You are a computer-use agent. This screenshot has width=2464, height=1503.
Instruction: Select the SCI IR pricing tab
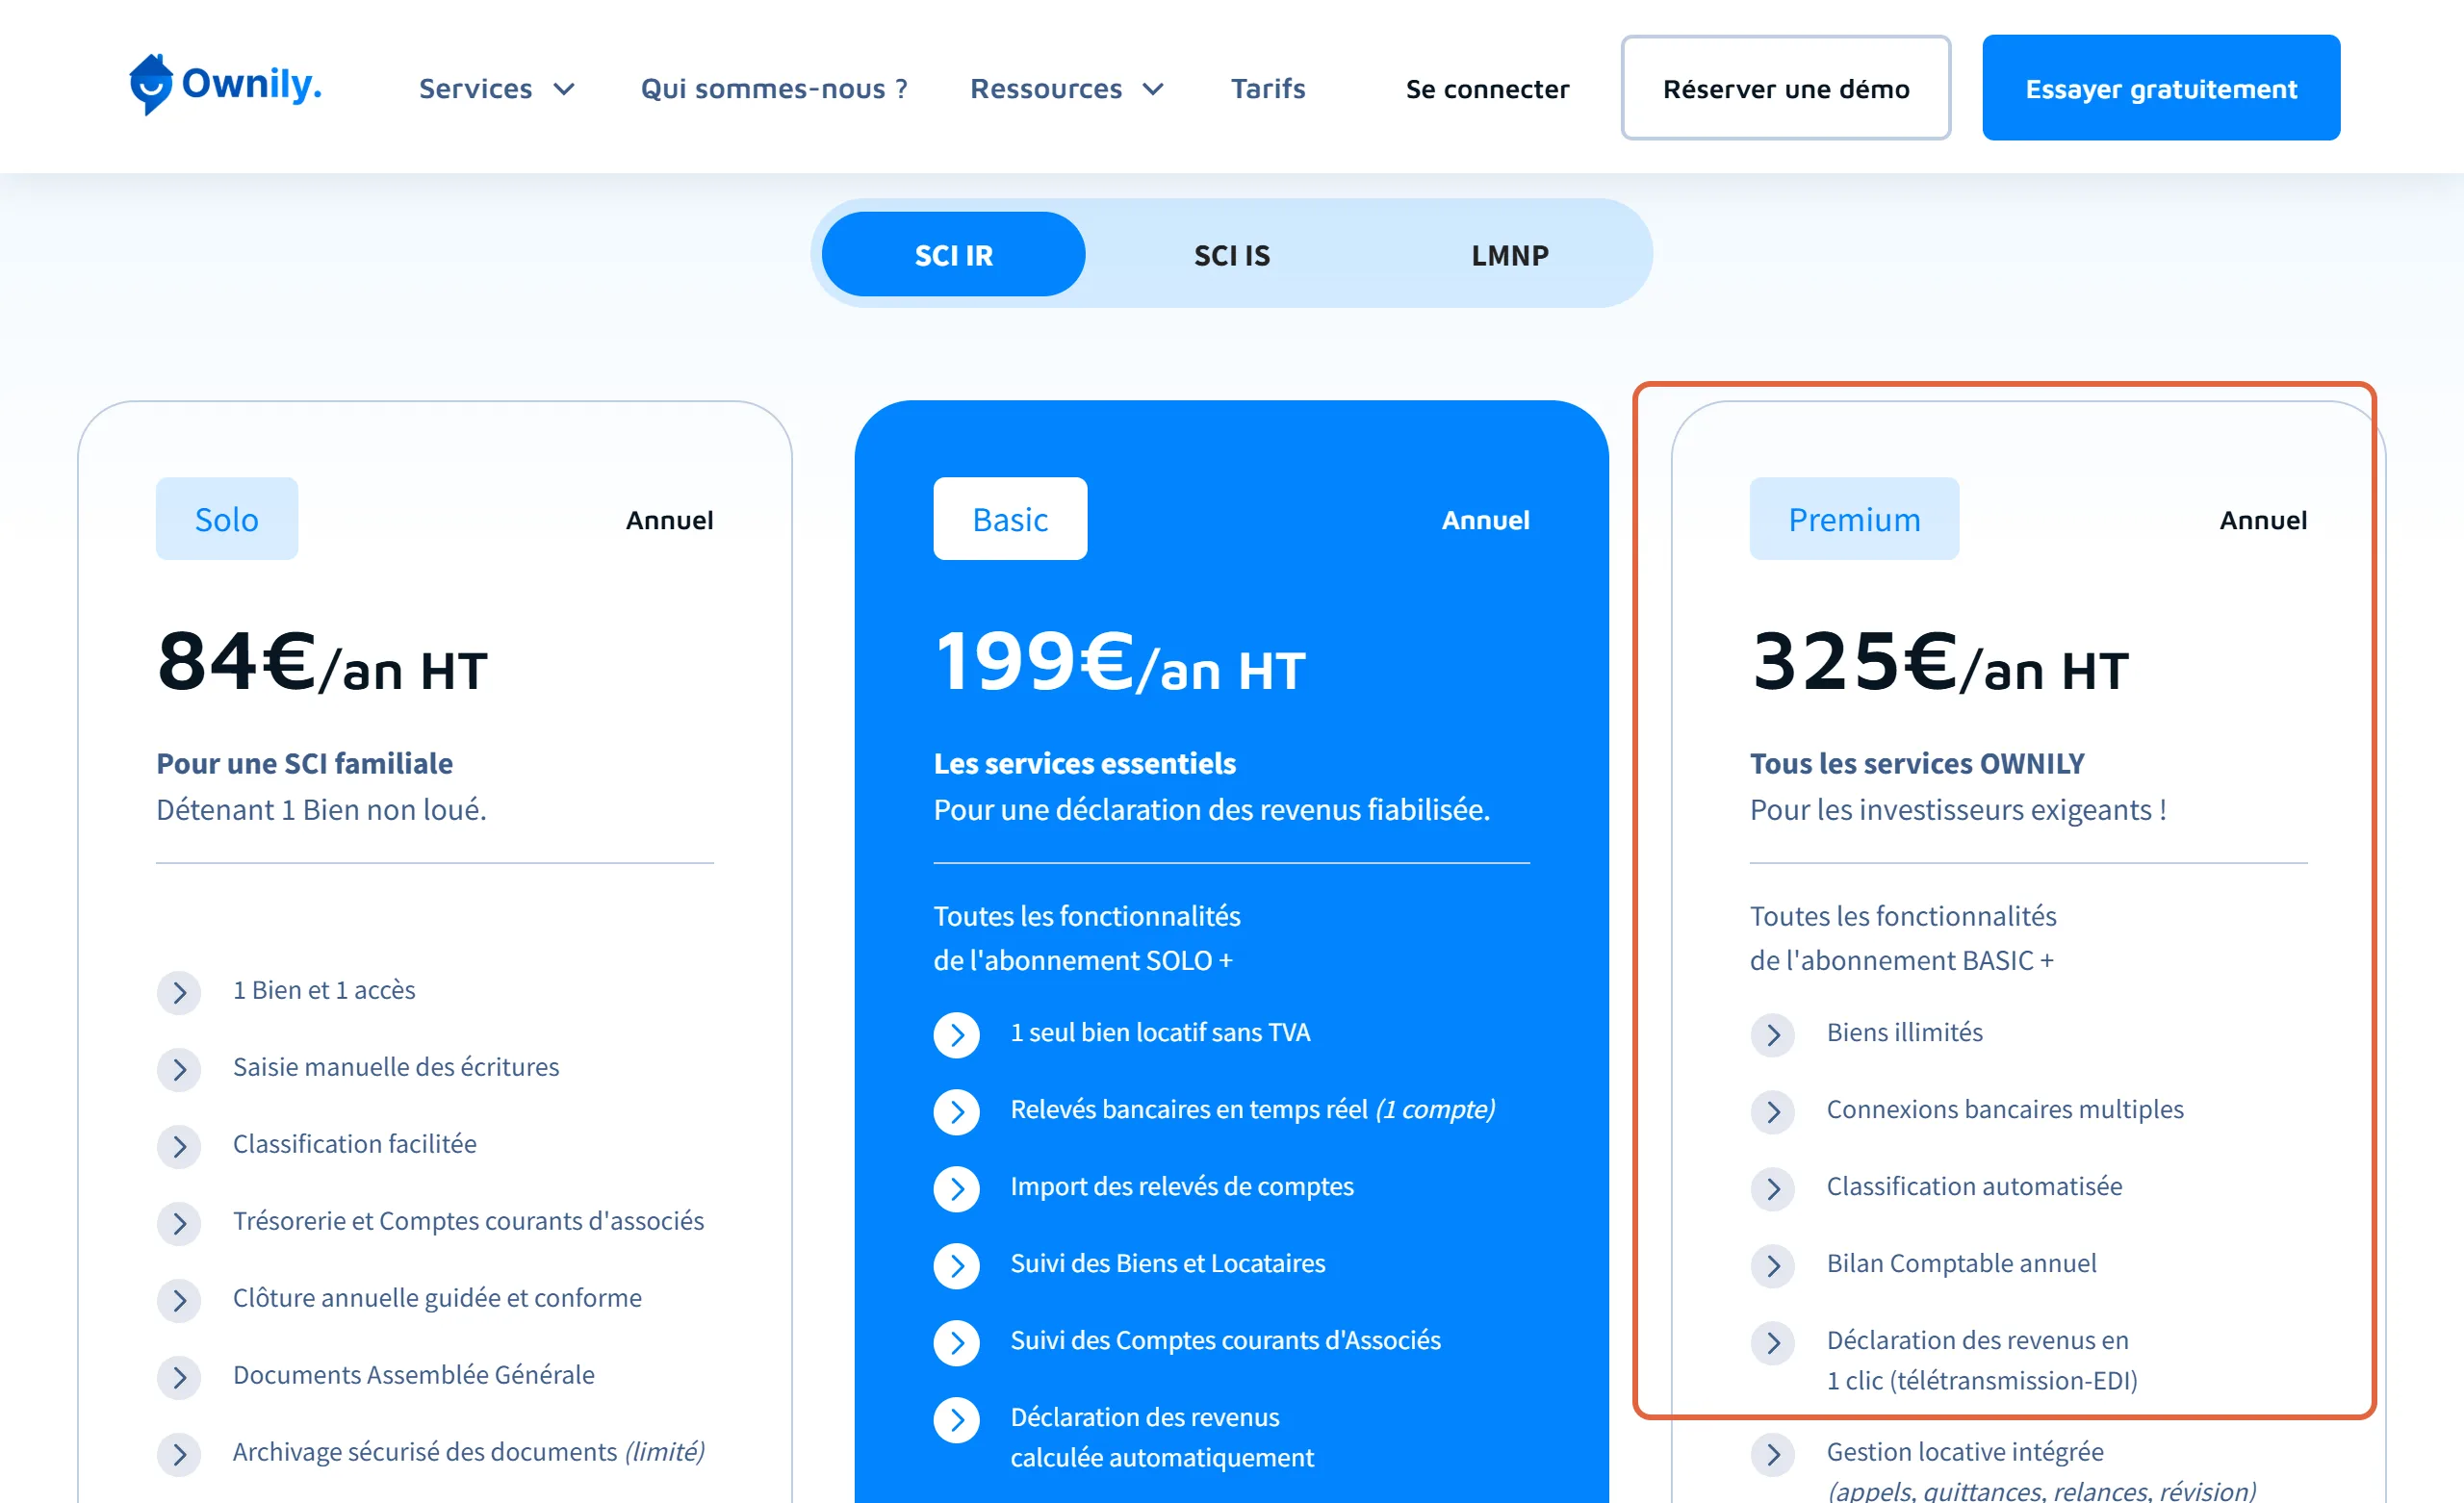953,254
